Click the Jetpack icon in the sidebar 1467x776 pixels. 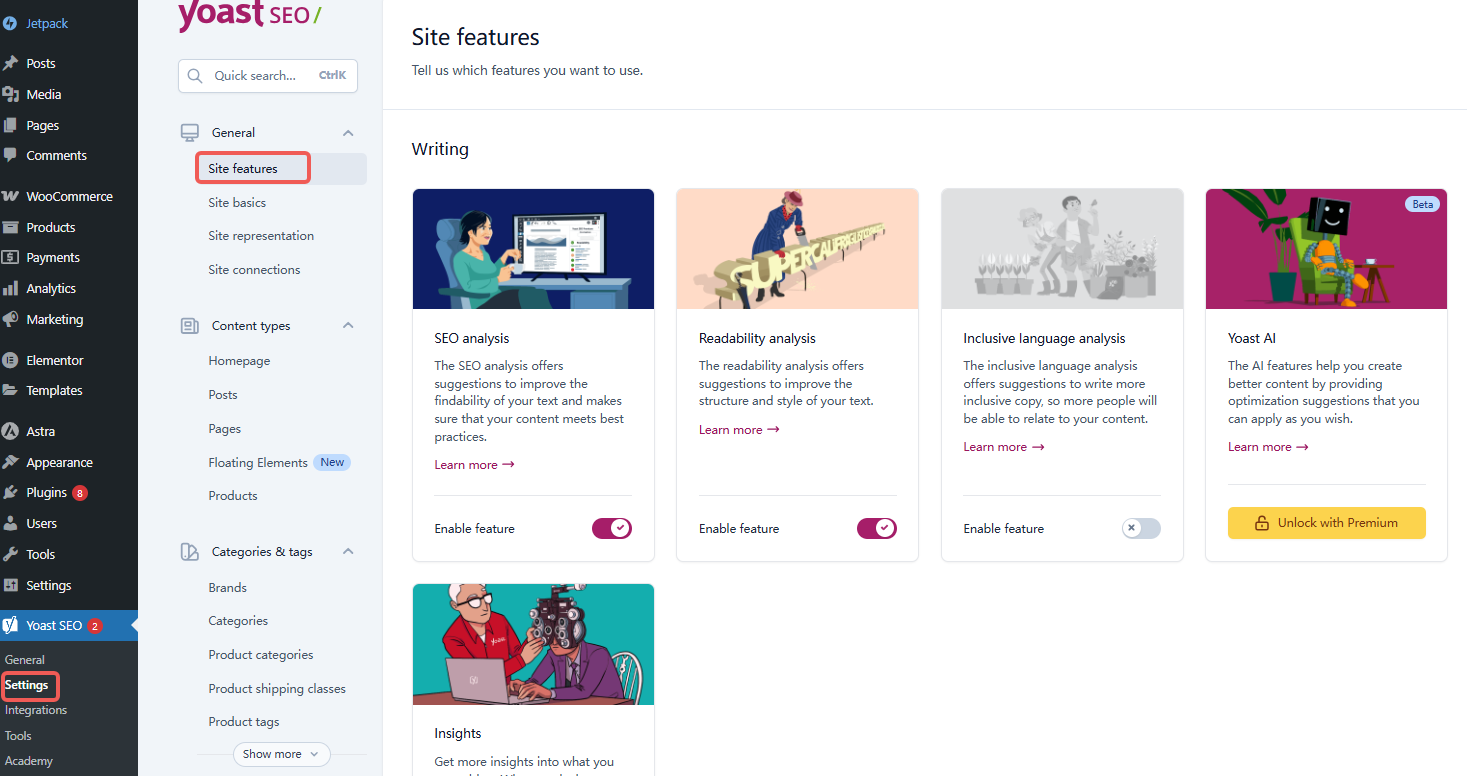(10, 23)
